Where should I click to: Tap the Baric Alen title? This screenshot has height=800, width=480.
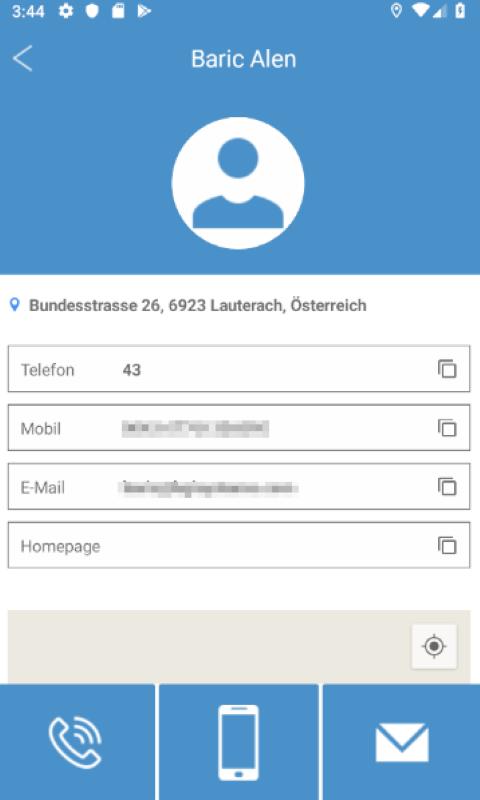point(243,59)
